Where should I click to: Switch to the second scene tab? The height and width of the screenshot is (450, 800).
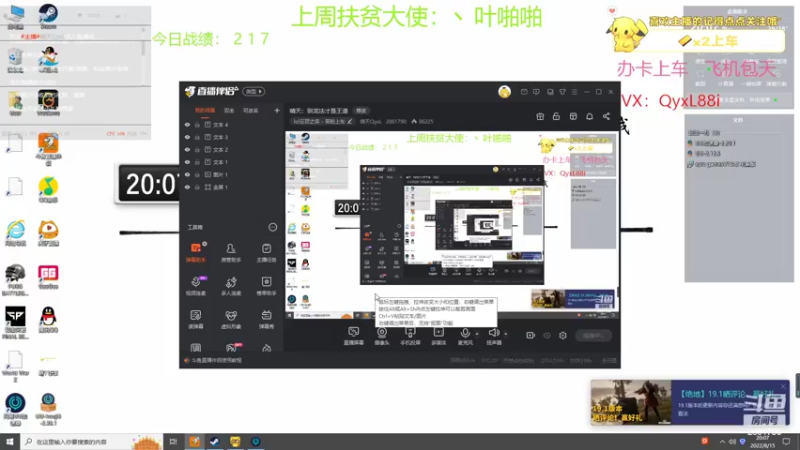[x=229, y=110]
